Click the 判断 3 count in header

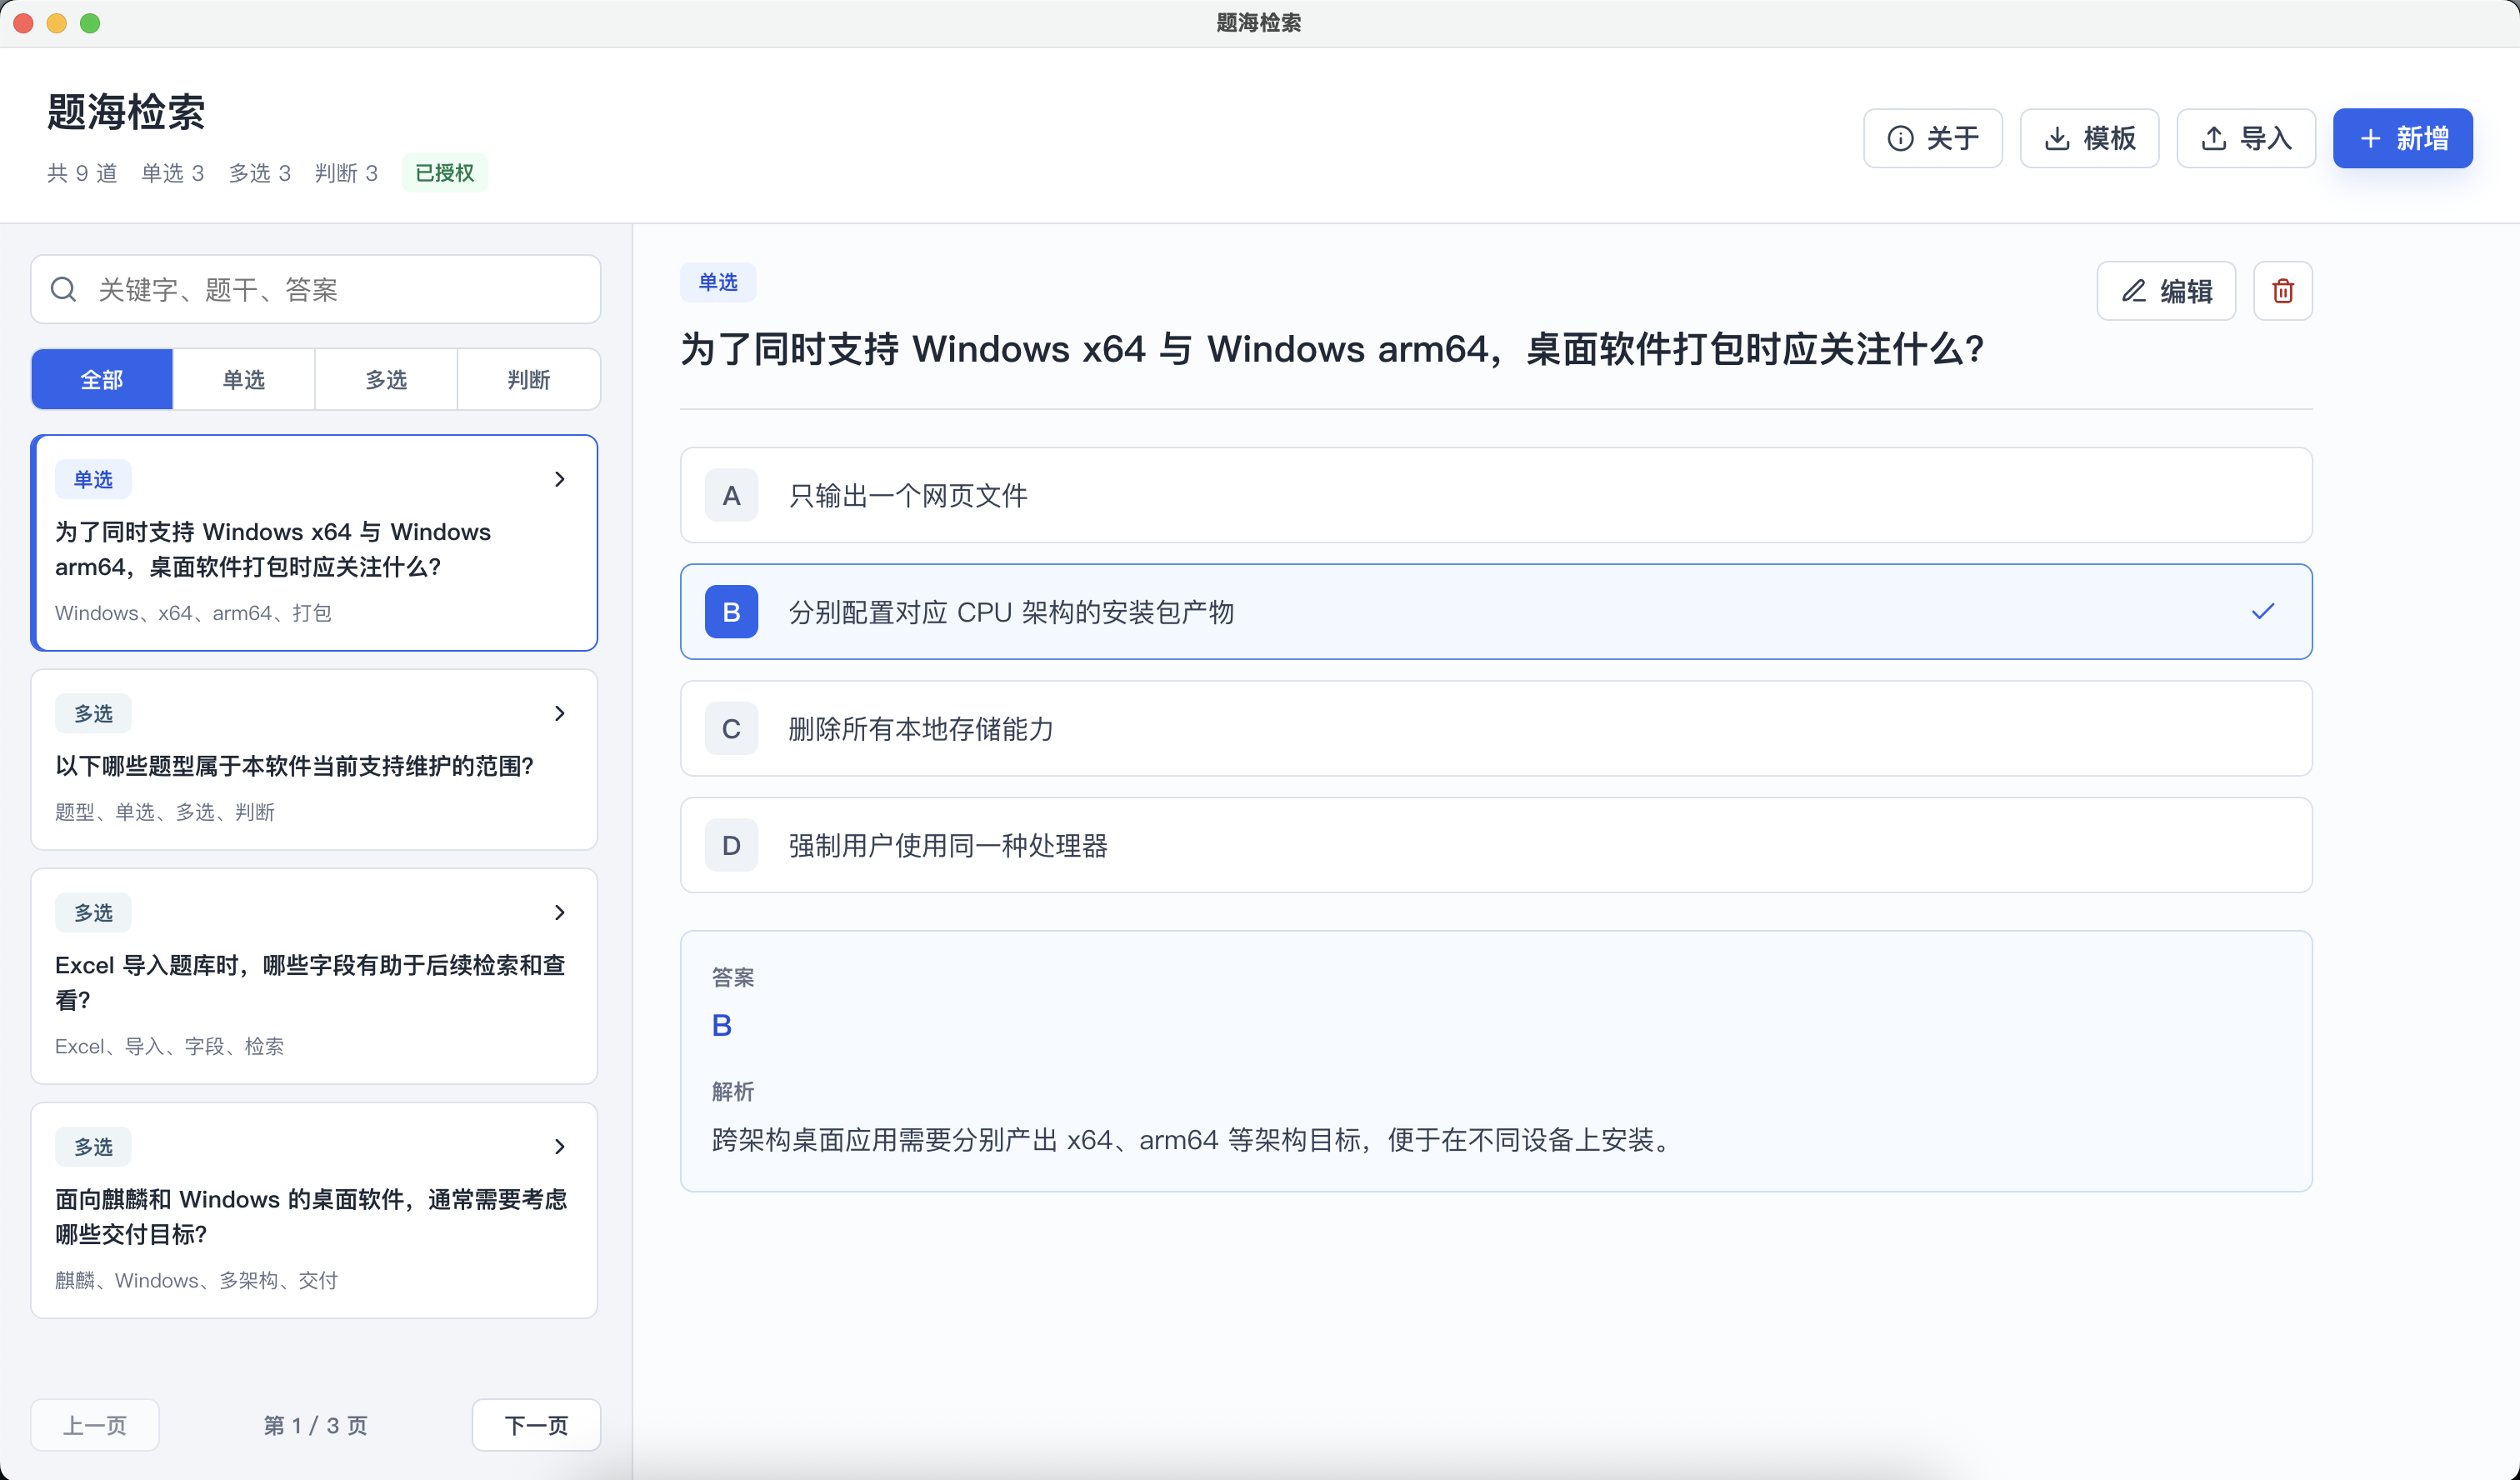(346, 173)
